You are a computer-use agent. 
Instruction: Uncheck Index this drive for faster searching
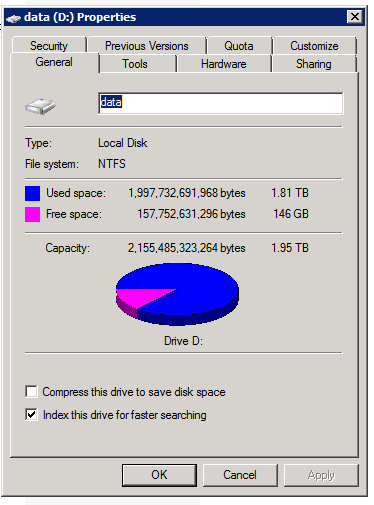pos(31,414)
